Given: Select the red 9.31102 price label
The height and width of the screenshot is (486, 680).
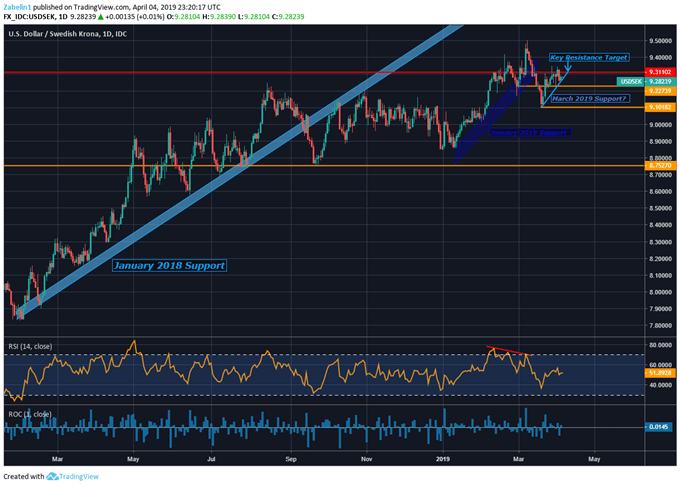Looking at the screenshot, I should pos(660,72).
